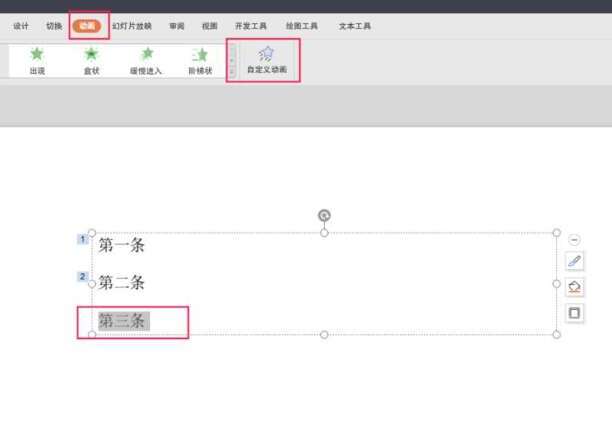The image size is (612, 422).
Task: Click the highlighted text 第三条
Action: click(x=123, y=321)
